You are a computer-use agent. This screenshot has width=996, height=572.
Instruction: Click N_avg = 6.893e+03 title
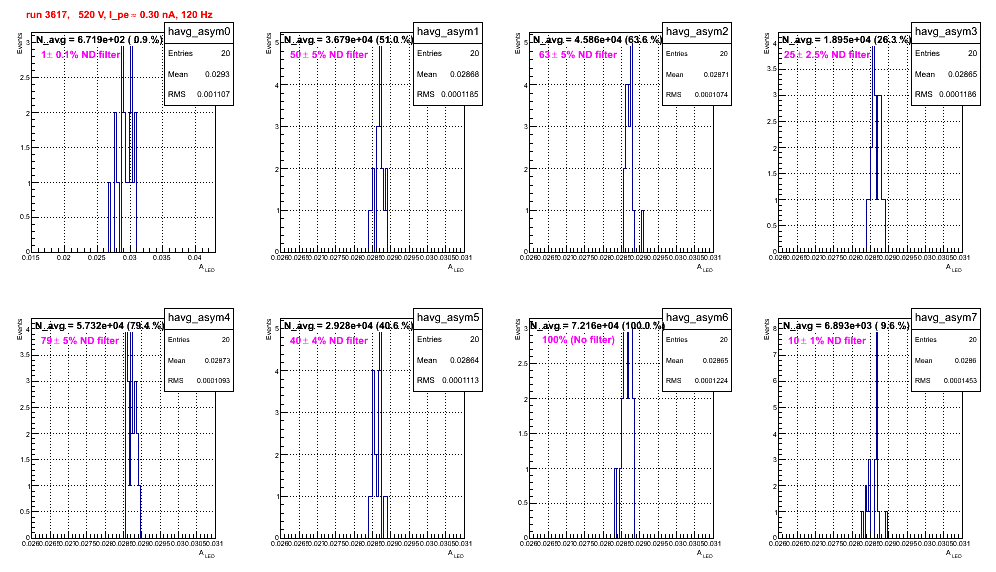point(846,325)
